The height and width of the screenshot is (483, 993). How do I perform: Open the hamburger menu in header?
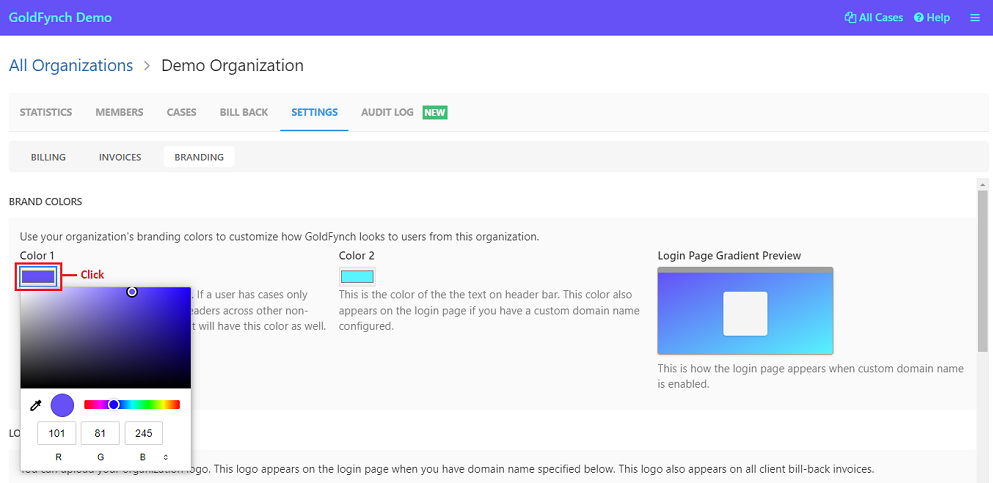(x=974, y=18)
